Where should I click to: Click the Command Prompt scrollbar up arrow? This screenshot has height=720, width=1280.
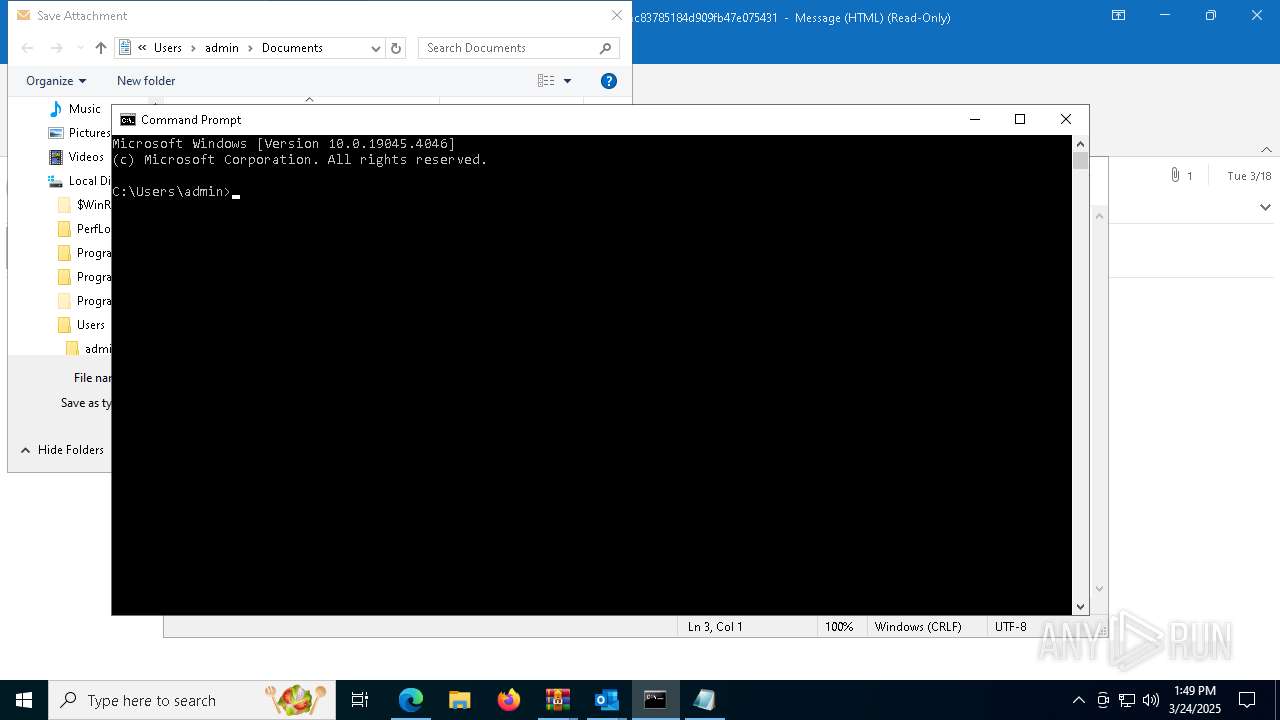point(1080,144)
